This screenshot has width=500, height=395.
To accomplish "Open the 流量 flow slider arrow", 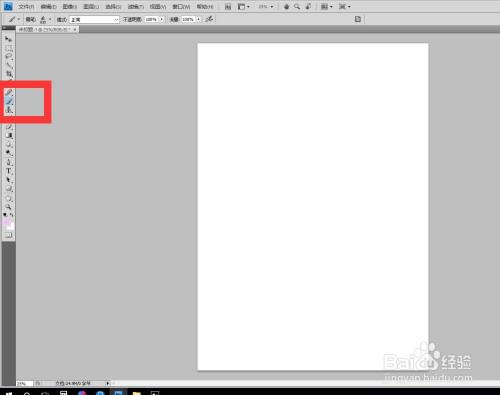I will [198, 20].
